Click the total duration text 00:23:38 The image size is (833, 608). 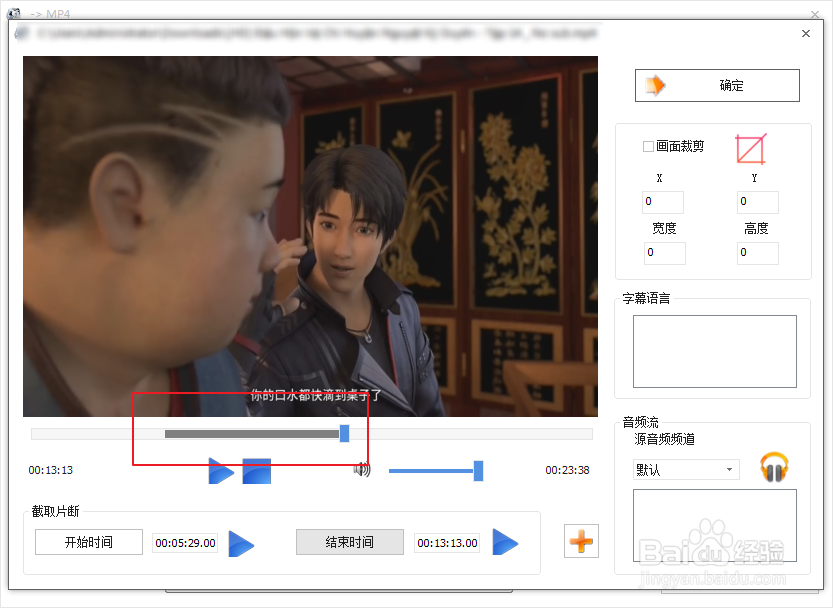coord(567,470)
